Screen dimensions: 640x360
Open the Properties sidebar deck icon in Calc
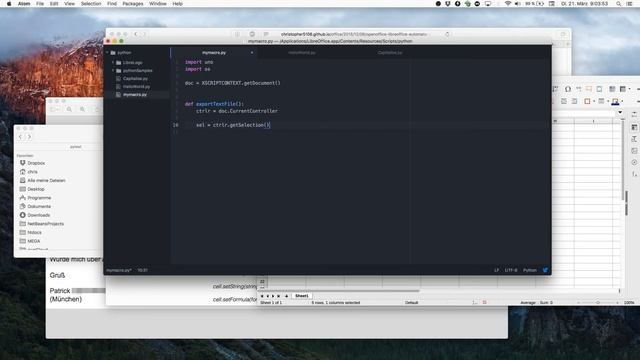click(634, 127)
